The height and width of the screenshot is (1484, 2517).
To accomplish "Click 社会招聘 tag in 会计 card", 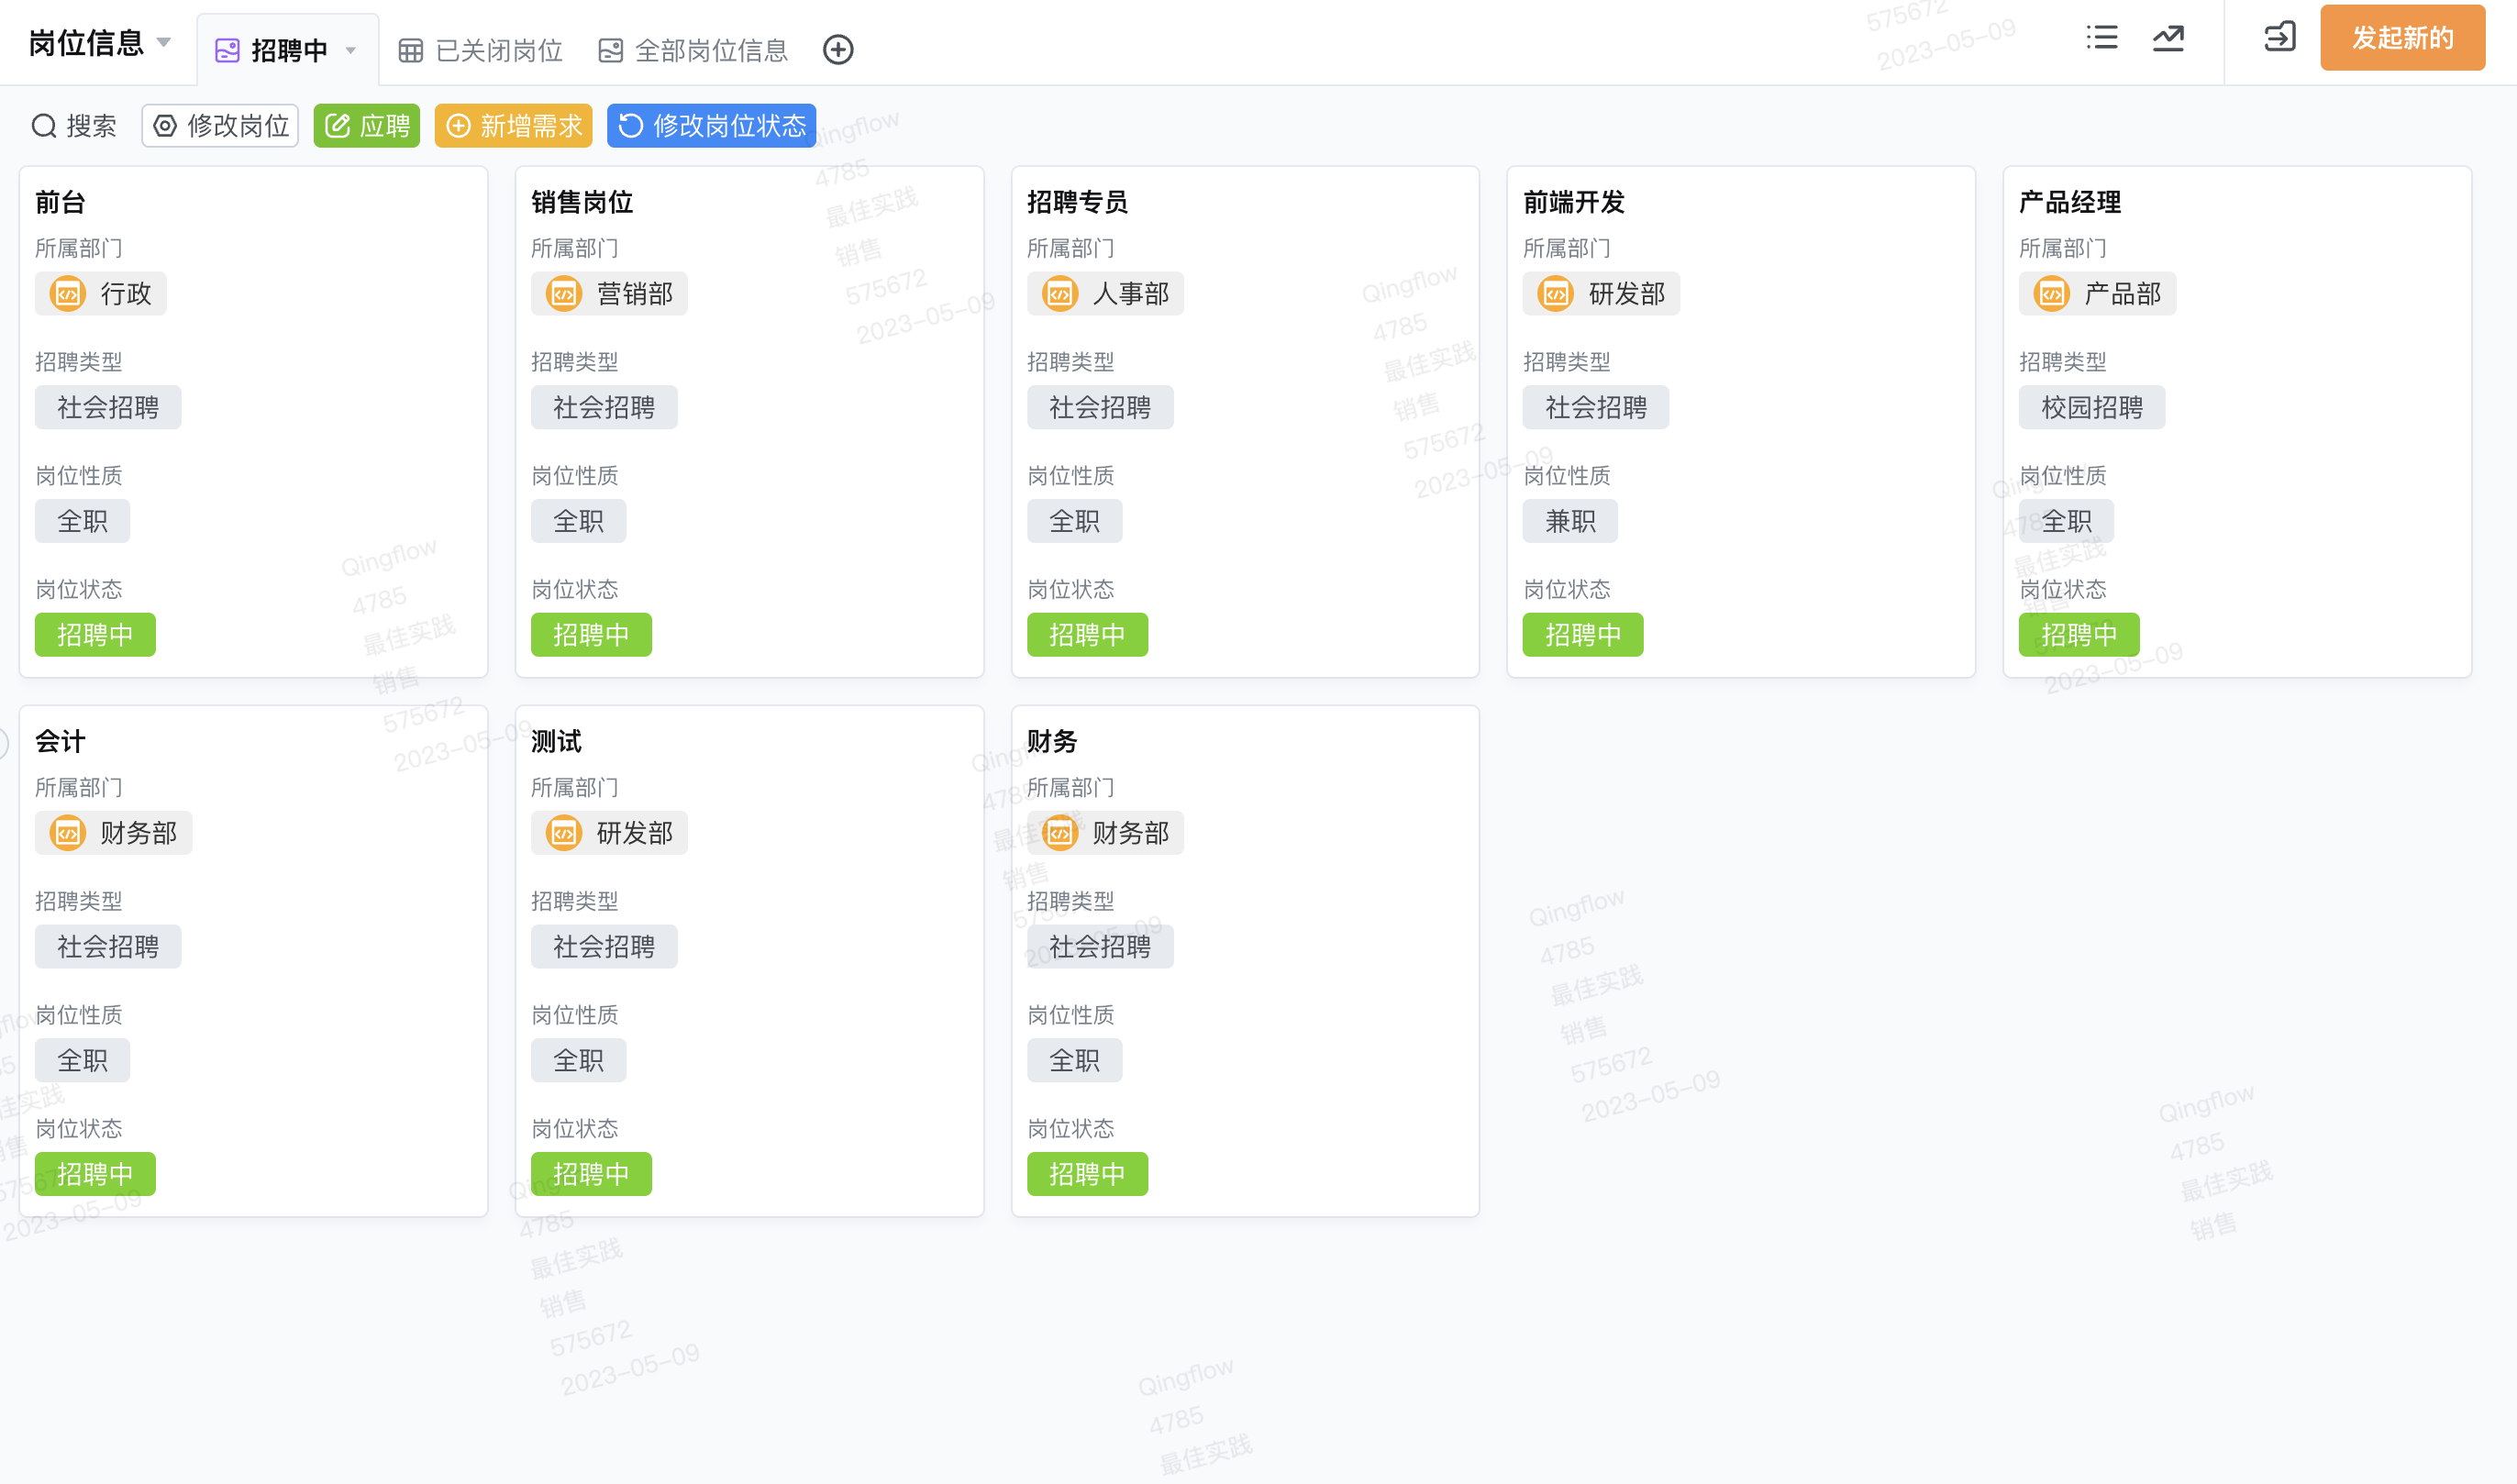I will [x=108, y=947].
